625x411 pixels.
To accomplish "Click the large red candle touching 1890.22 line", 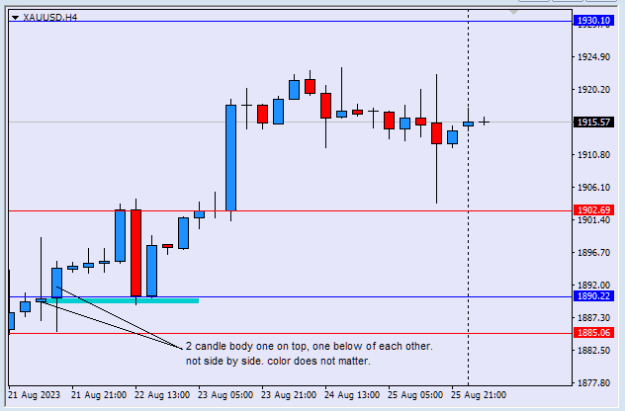I will 136,253.
